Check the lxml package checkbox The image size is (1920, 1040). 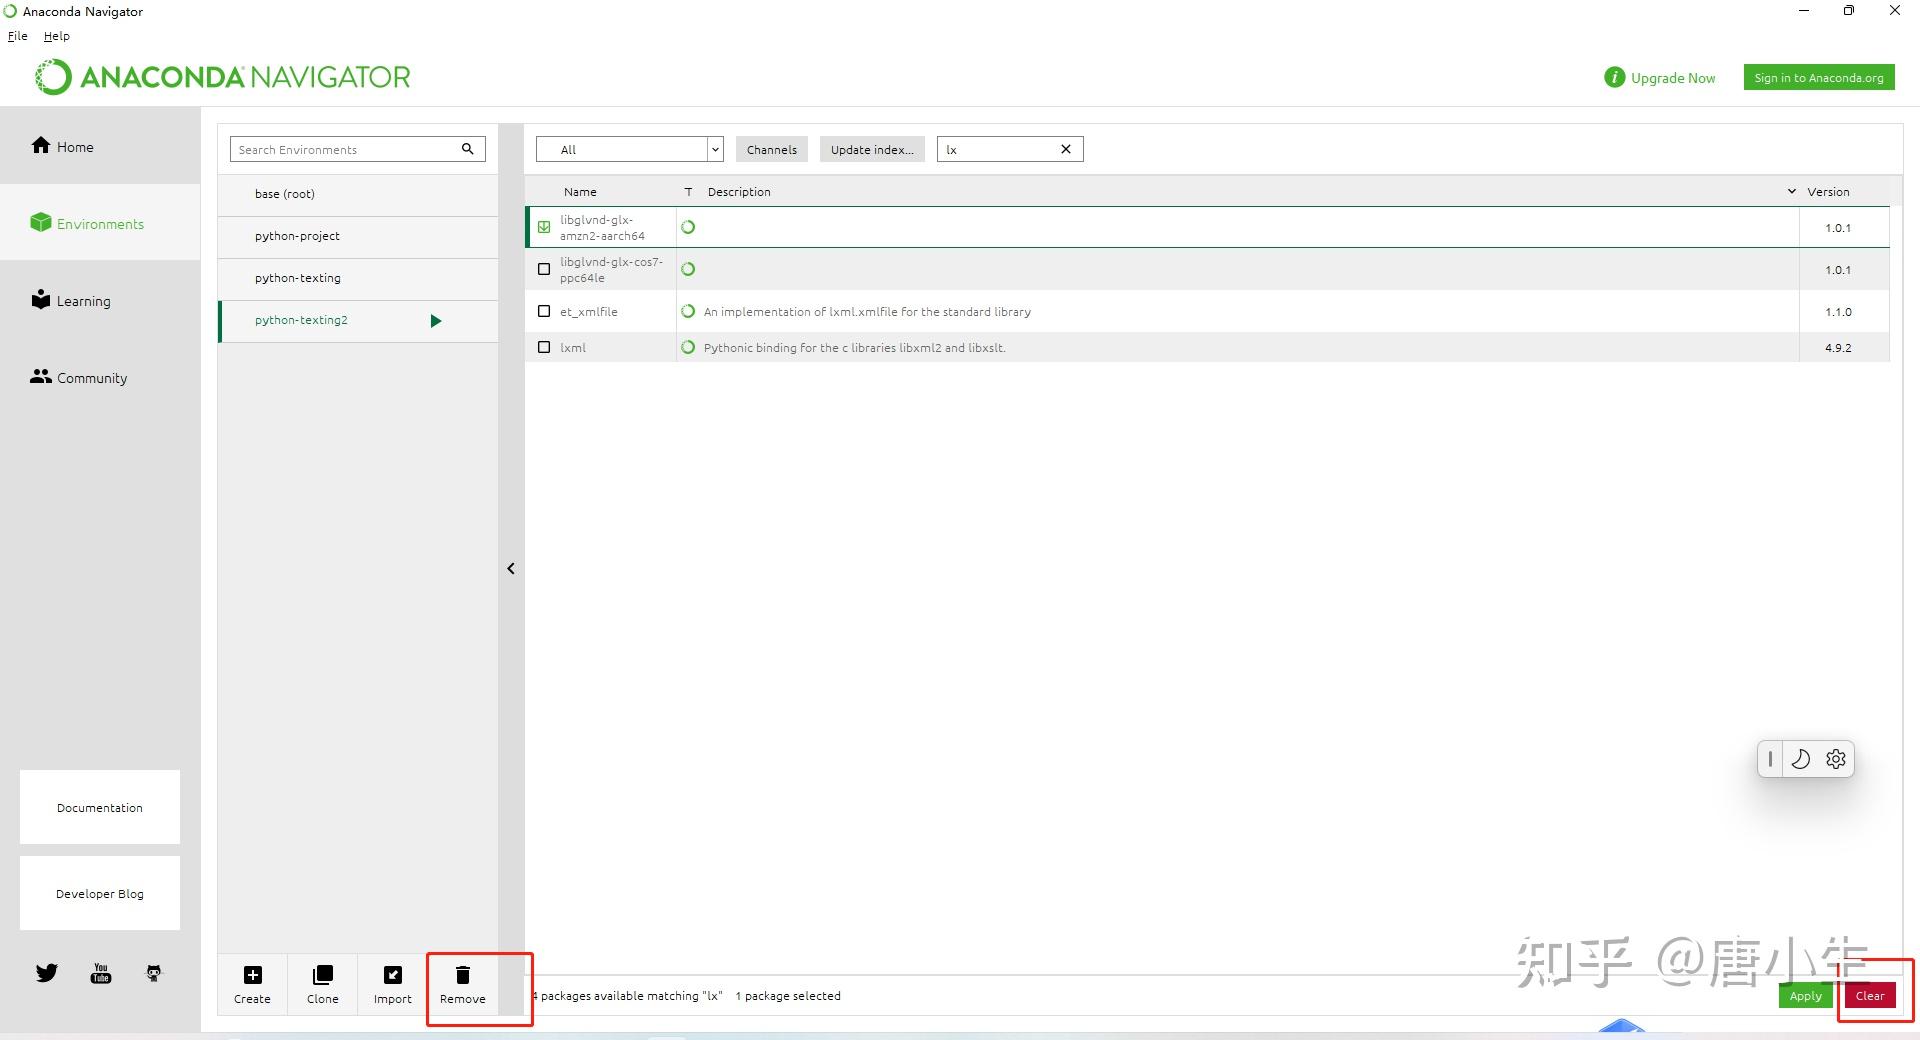coord(544,347)
